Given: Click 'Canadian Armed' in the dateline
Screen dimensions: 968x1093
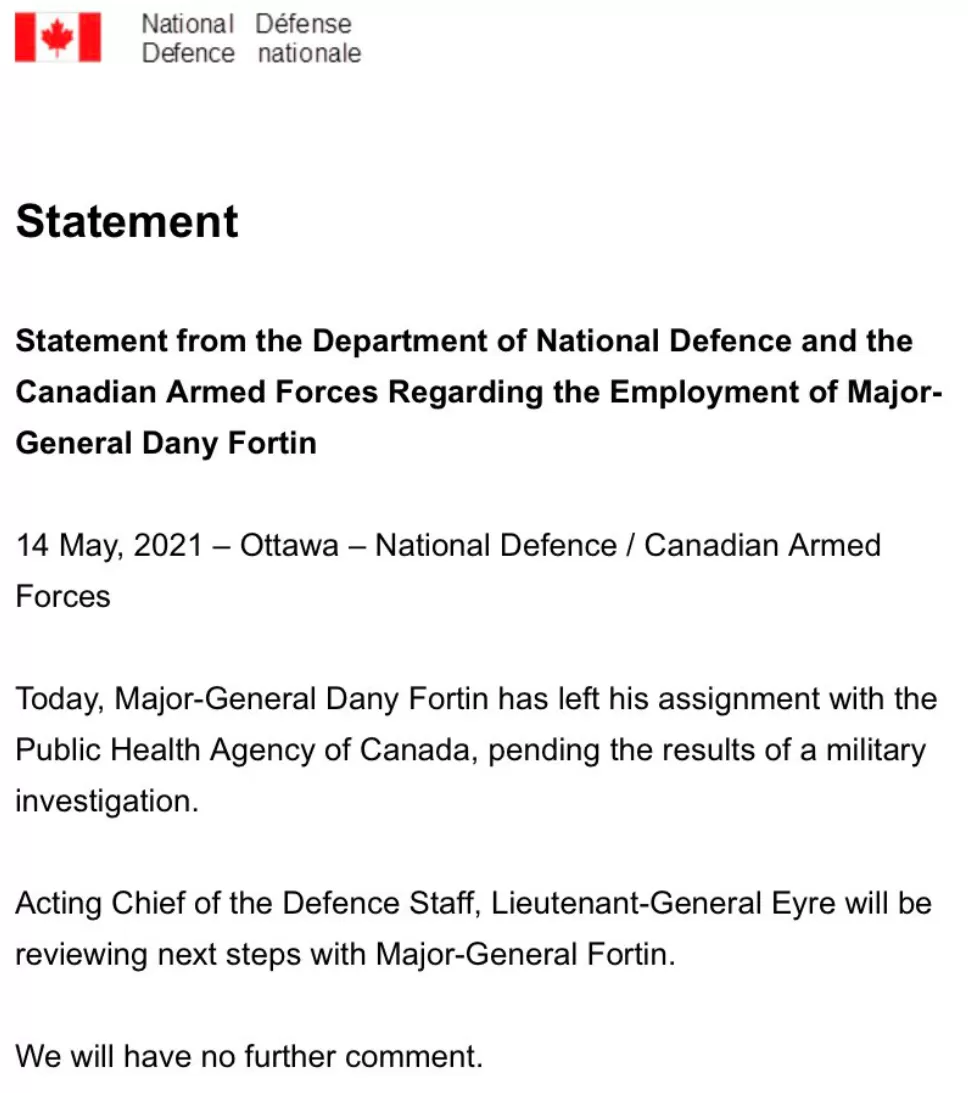Looking at the screenshot, I should tap(762, 546).
